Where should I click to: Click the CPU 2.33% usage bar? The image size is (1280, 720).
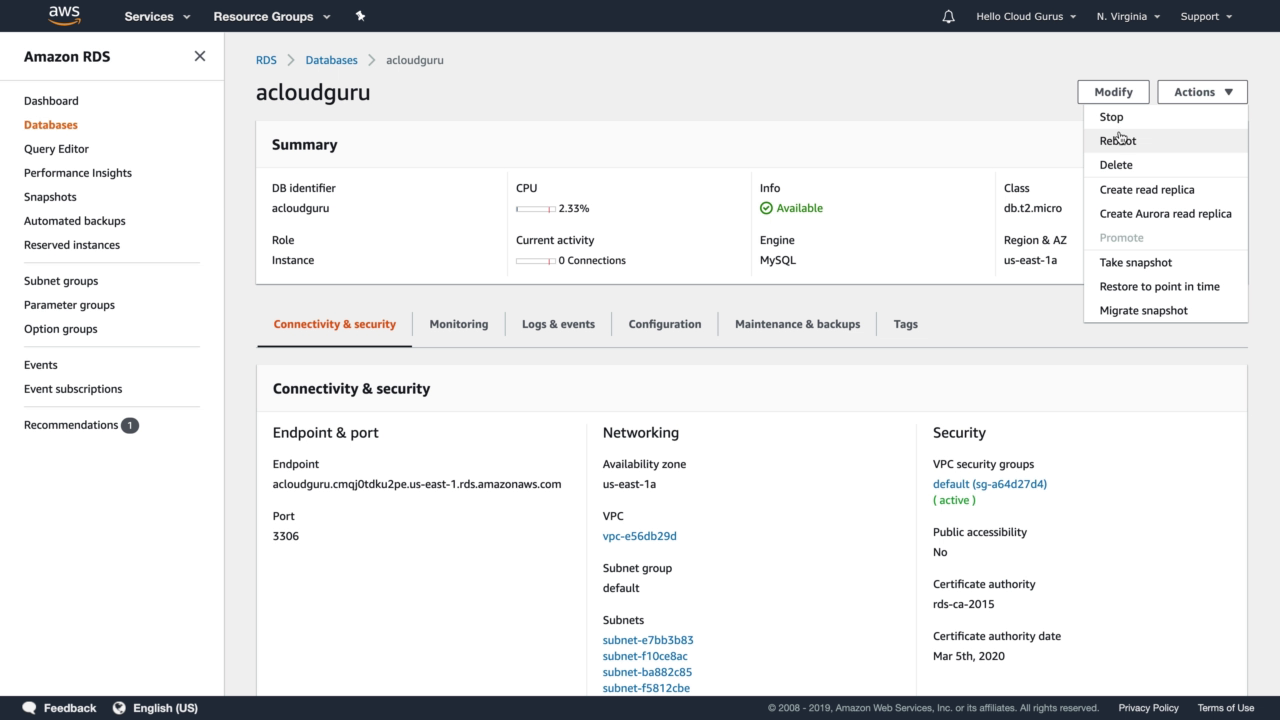536,209
